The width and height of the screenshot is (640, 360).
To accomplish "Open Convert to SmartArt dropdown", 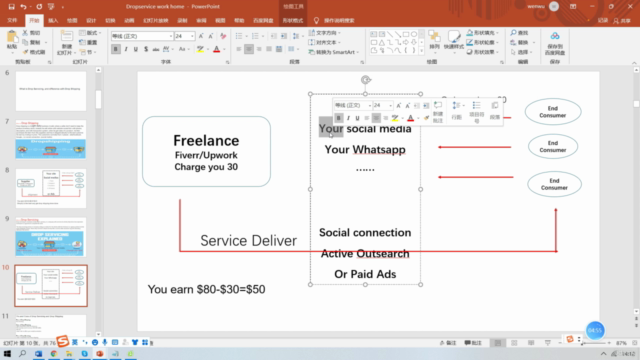I will (334, 52).
